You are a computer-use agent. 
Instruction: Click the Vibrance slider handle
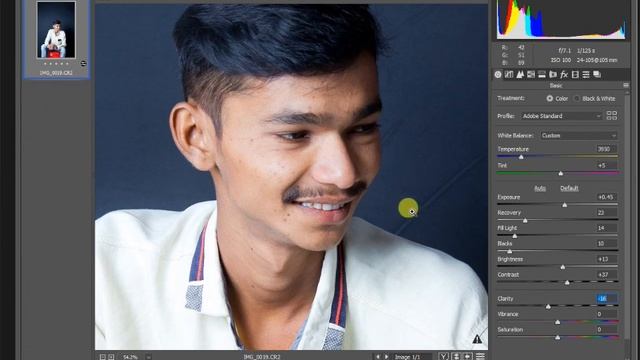point(558,322)
